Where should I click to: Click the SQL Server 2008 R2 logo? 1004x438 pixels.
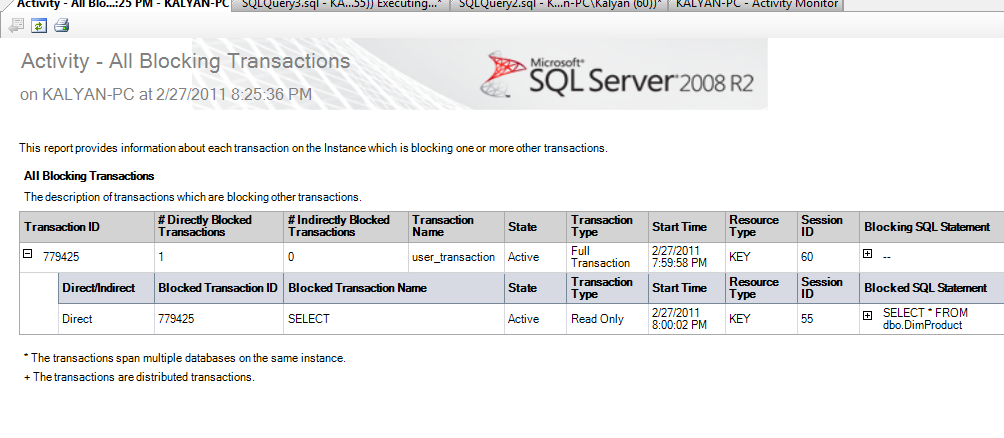tap(617, 74)
